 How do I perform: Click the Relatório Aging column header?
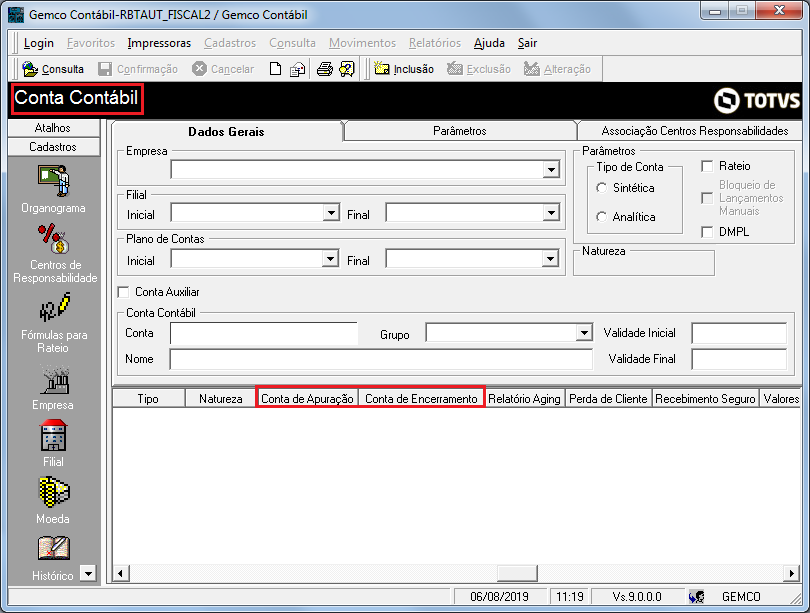click(x=524, y=398)
